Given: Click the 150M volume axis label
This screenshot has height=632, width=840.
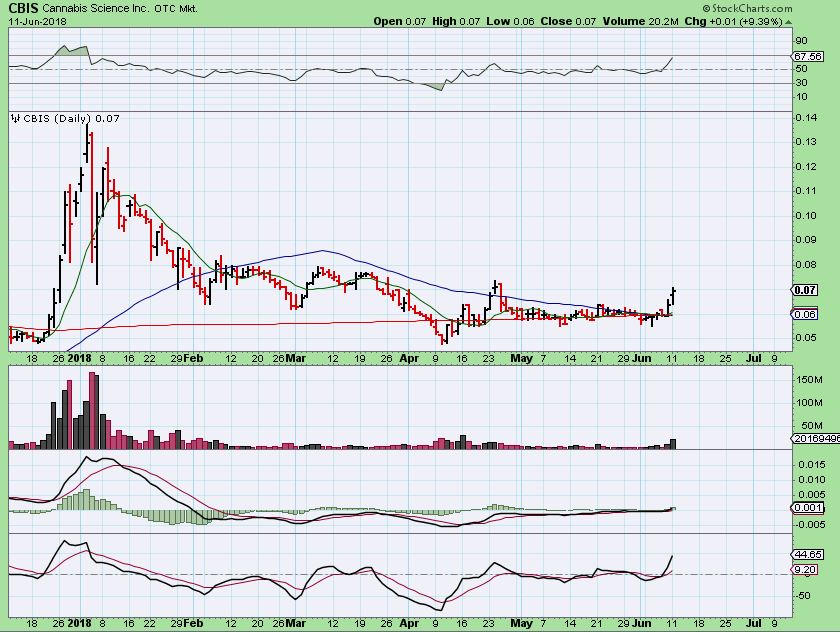Looking at the screenshot, I should click(810, 380).
